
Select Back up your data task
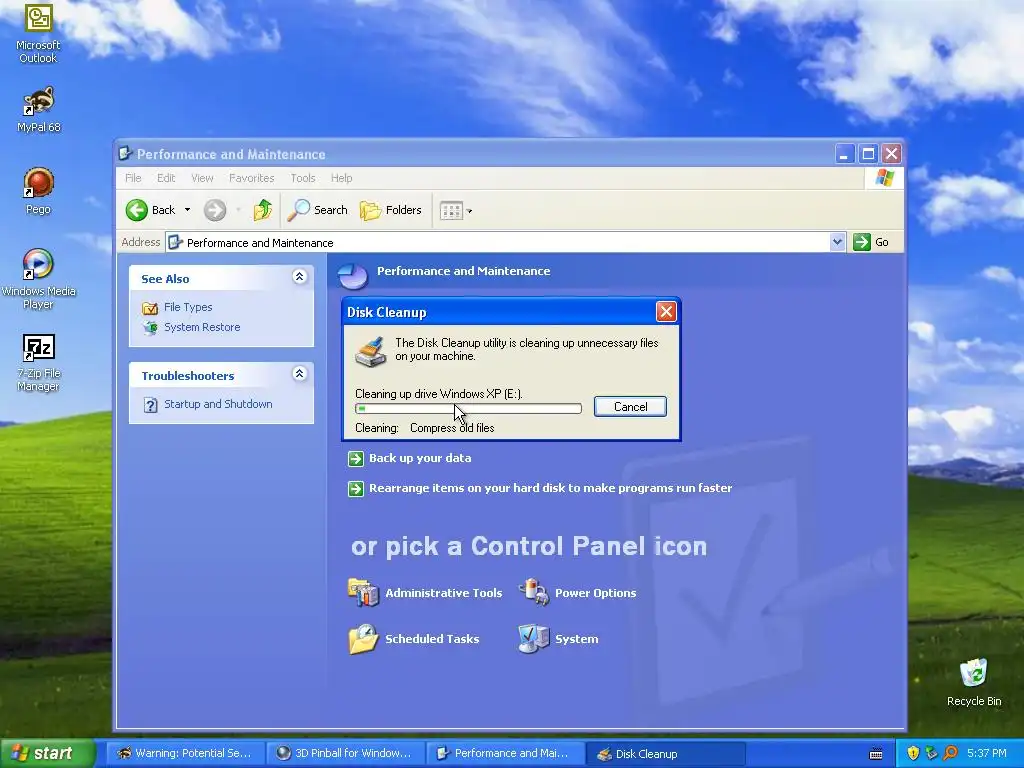420,458
